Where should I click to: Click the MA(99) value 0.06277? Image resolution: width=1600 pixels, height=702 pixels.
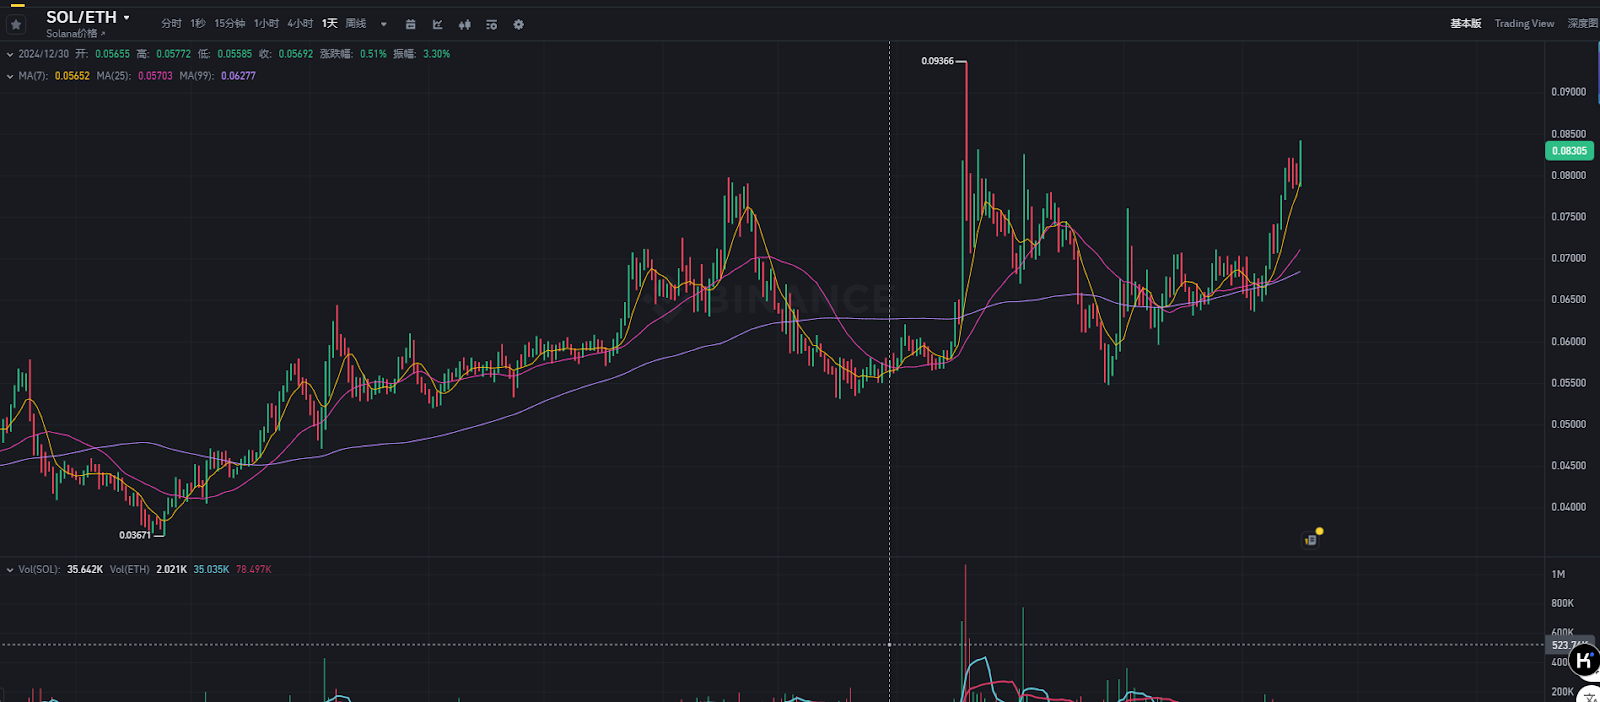pos(238,76)
